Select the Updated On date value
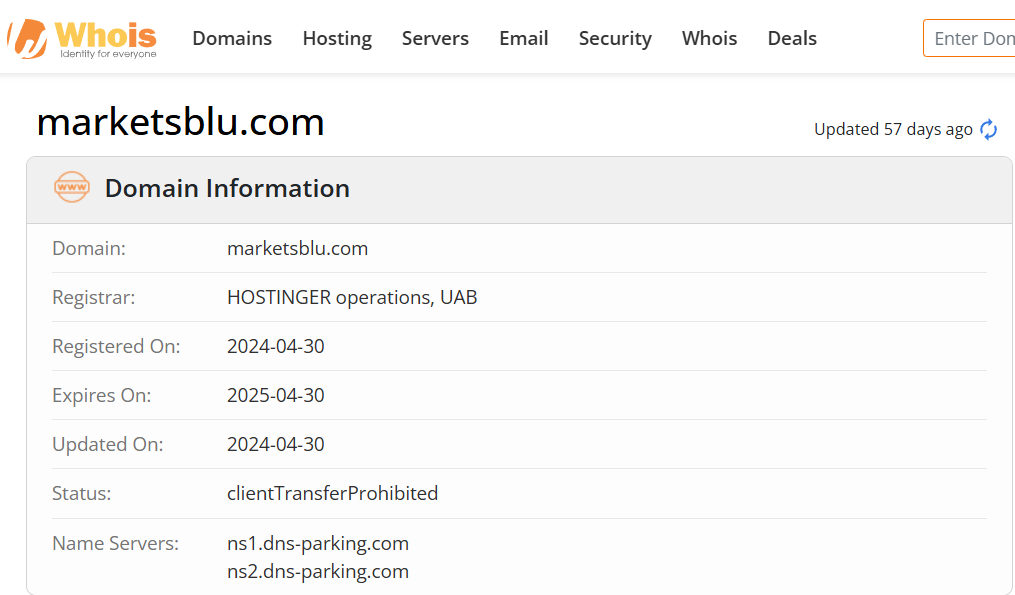Screen dimensions: 1015x595 click(x=276, y=444)
